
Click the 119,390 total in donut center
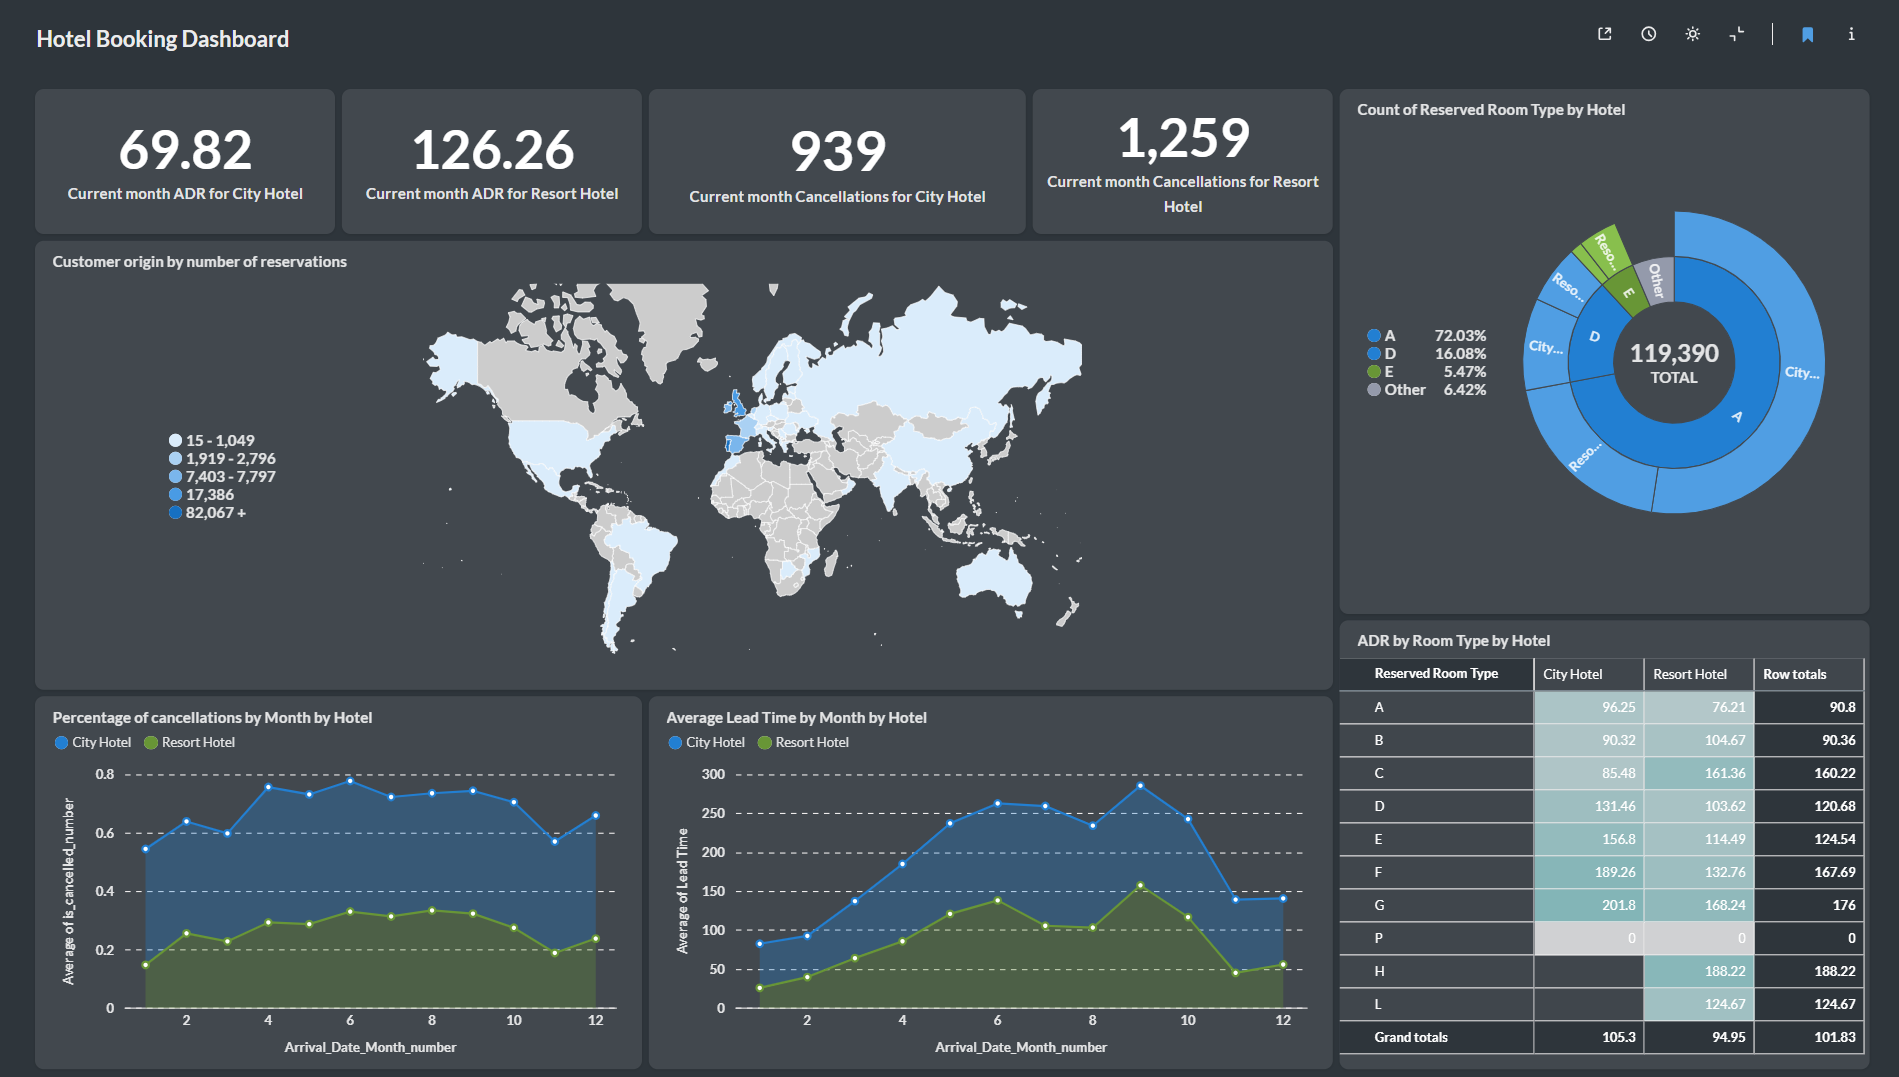pos(1673,354)
